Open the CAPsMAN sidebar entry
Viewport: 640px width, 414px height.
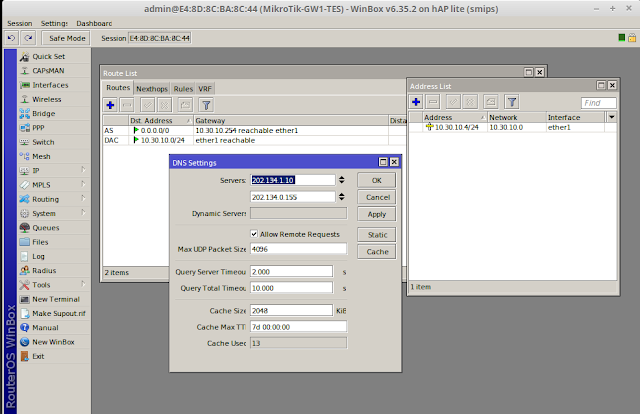[x=48, y=71]
